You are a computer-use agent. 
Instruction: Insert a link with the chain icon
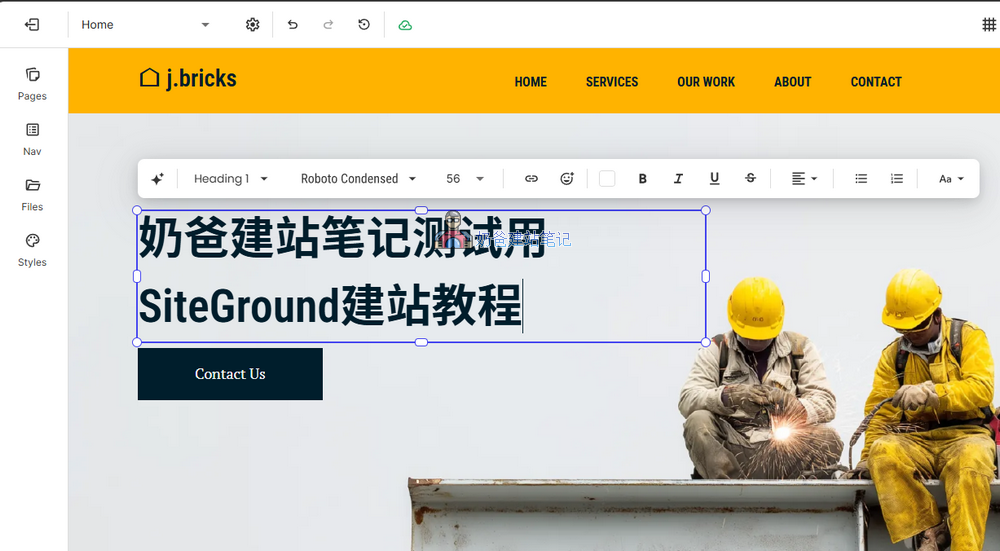(531, 179)
